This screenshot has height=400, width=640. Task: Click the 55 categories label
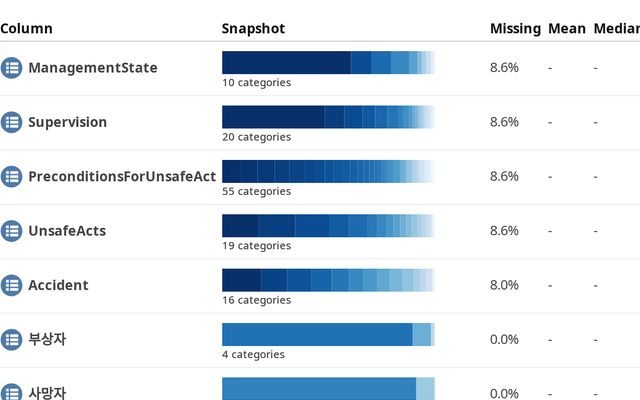pos(256,191)
